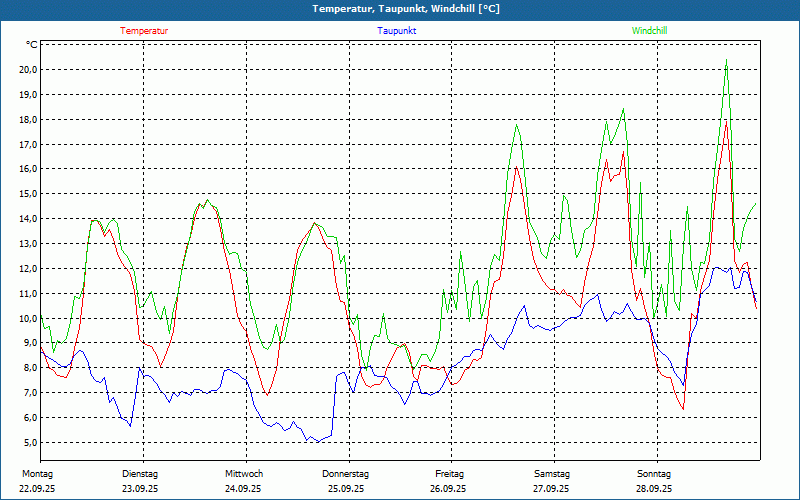800x500 pixels.
Task: Click the date 22.09.25 on the axis
Action: tap(37, 489)
